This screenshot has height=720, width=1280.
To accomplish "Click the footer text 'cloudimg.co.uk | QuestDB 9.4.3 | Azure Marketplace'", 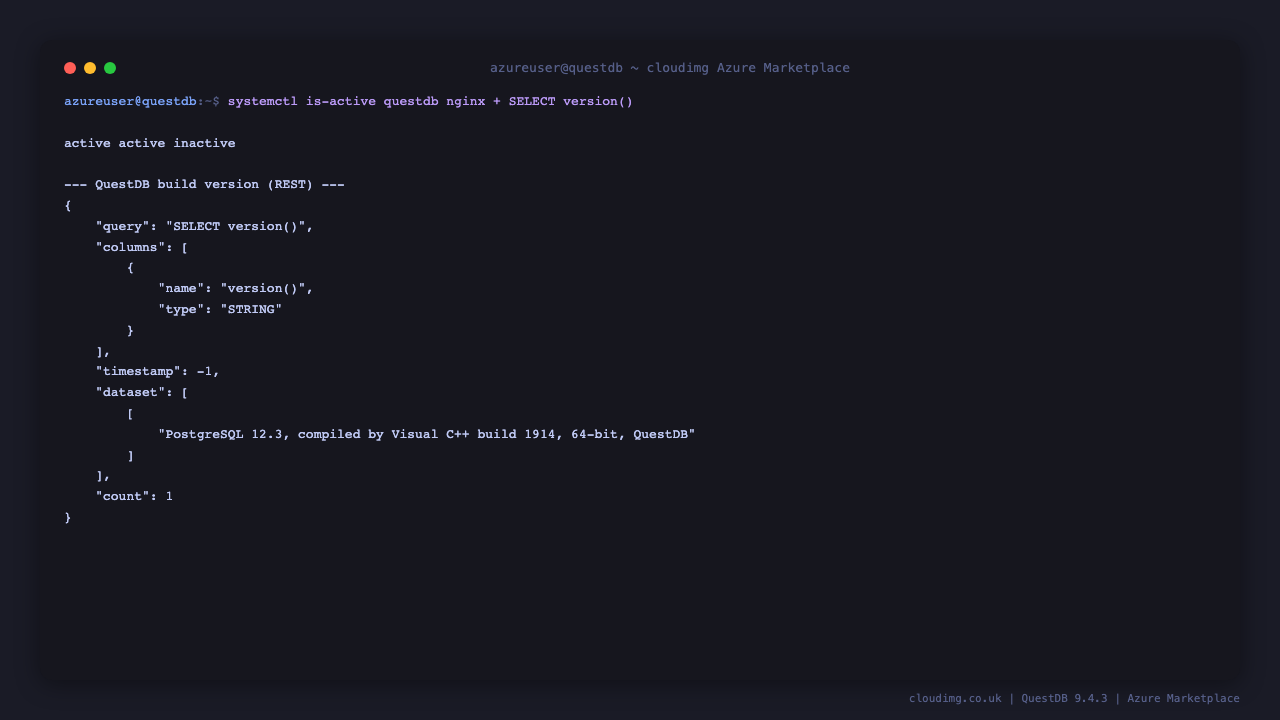I will pos(1074,698).
